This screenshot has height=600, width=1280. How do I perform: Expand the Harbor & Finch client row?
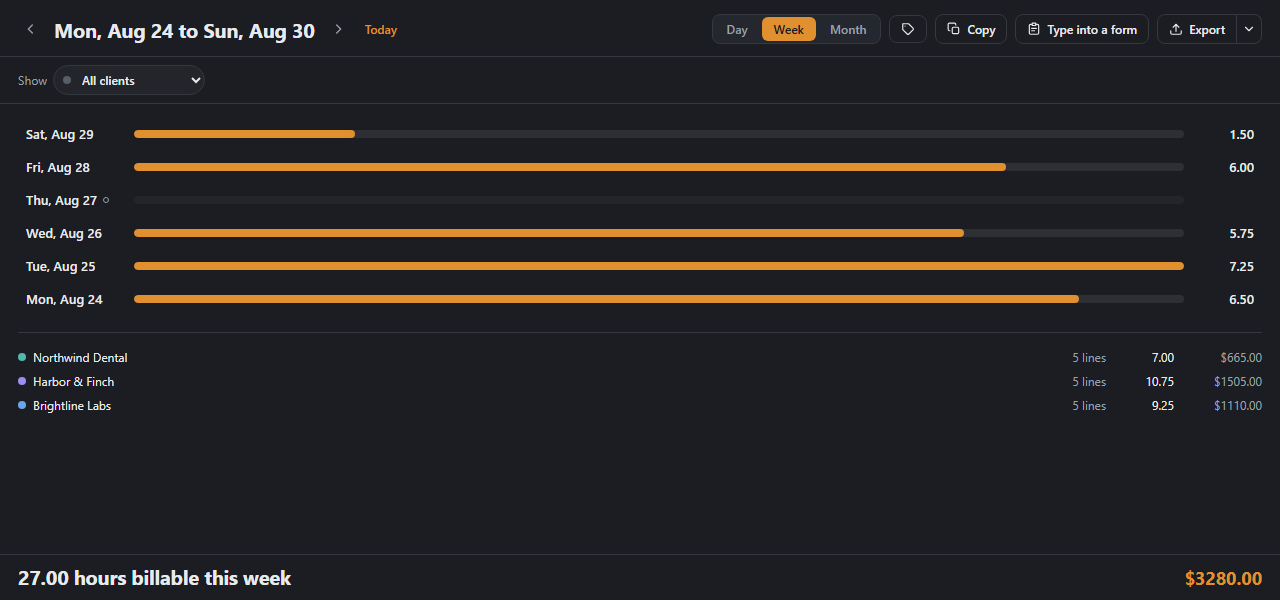point(640,382)
